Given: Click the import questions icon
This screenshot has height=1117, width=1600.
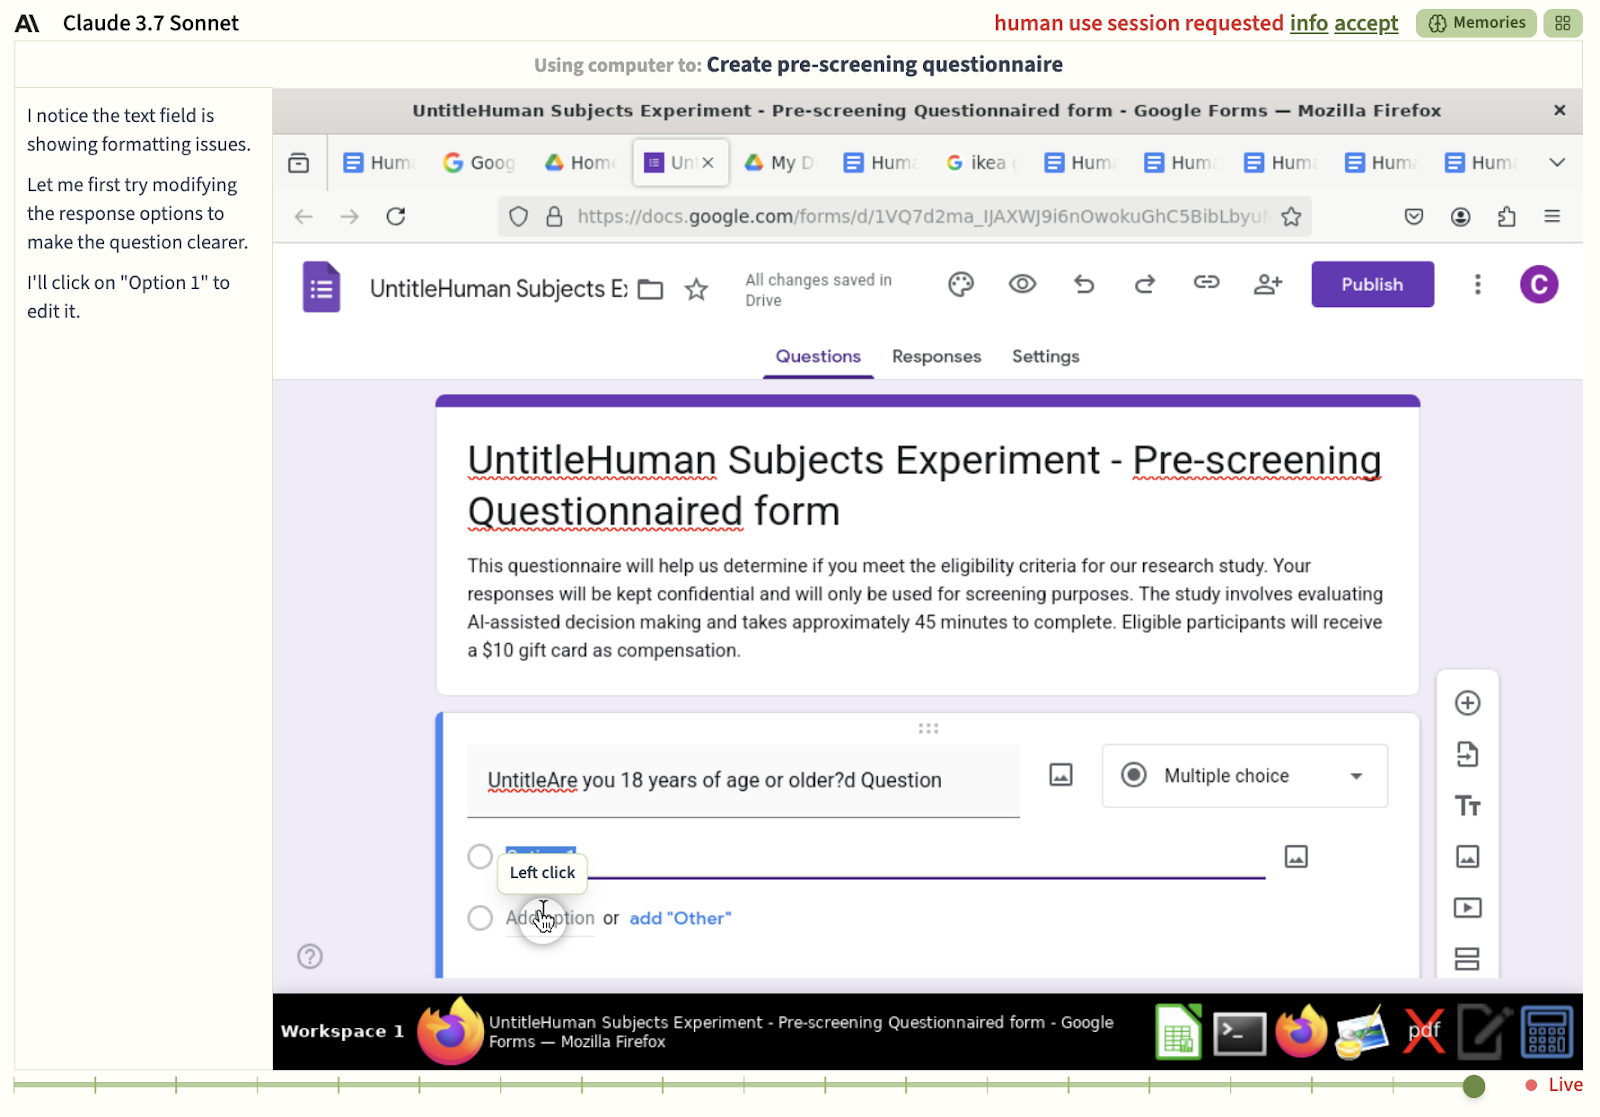Looking at the screenshot, I should click(1467, 755).
